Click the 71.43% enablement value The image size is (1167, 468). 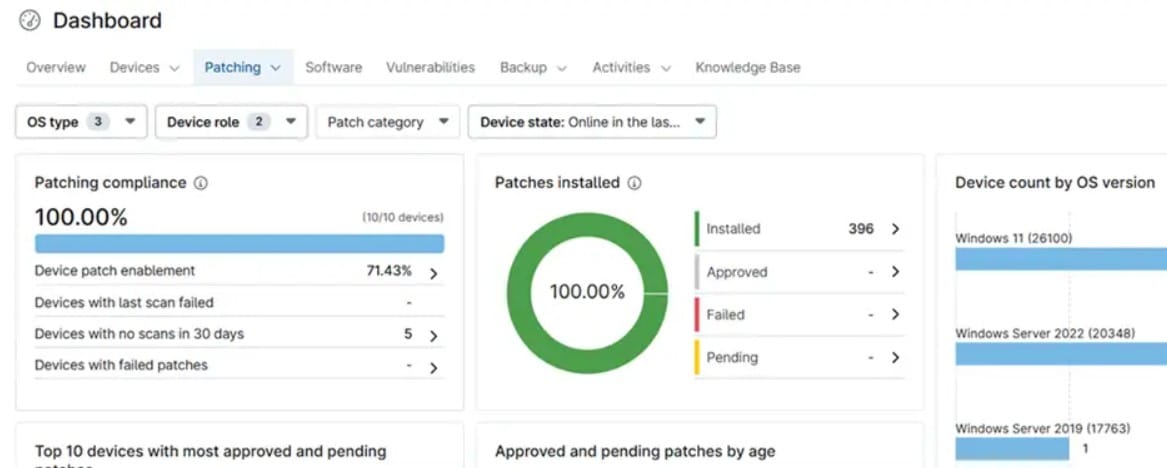[x=389, y=271]
